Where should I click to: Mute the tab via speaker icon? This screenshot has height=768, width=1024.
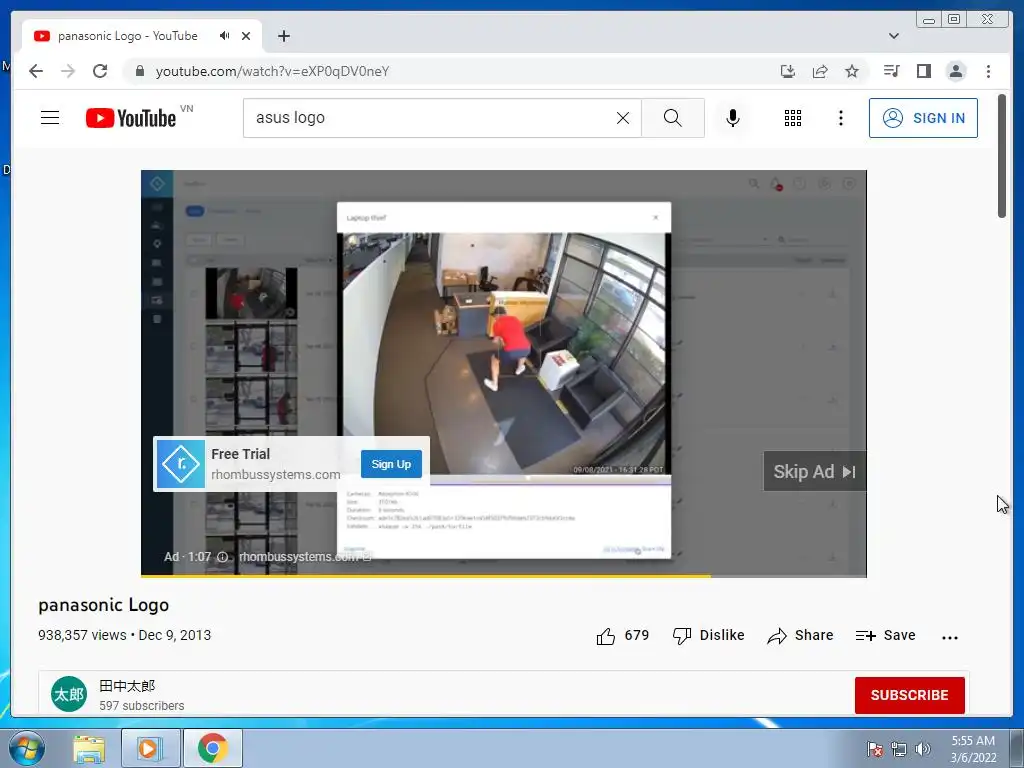click(x=225, y=36)
